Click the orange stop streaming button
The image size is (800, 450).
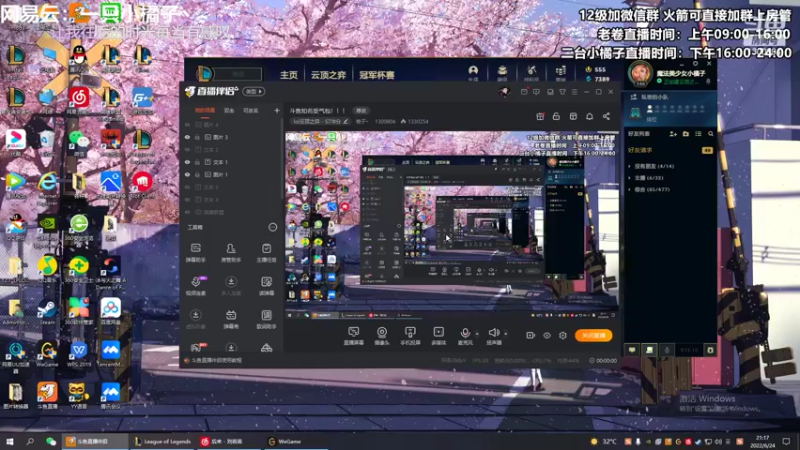593,335
